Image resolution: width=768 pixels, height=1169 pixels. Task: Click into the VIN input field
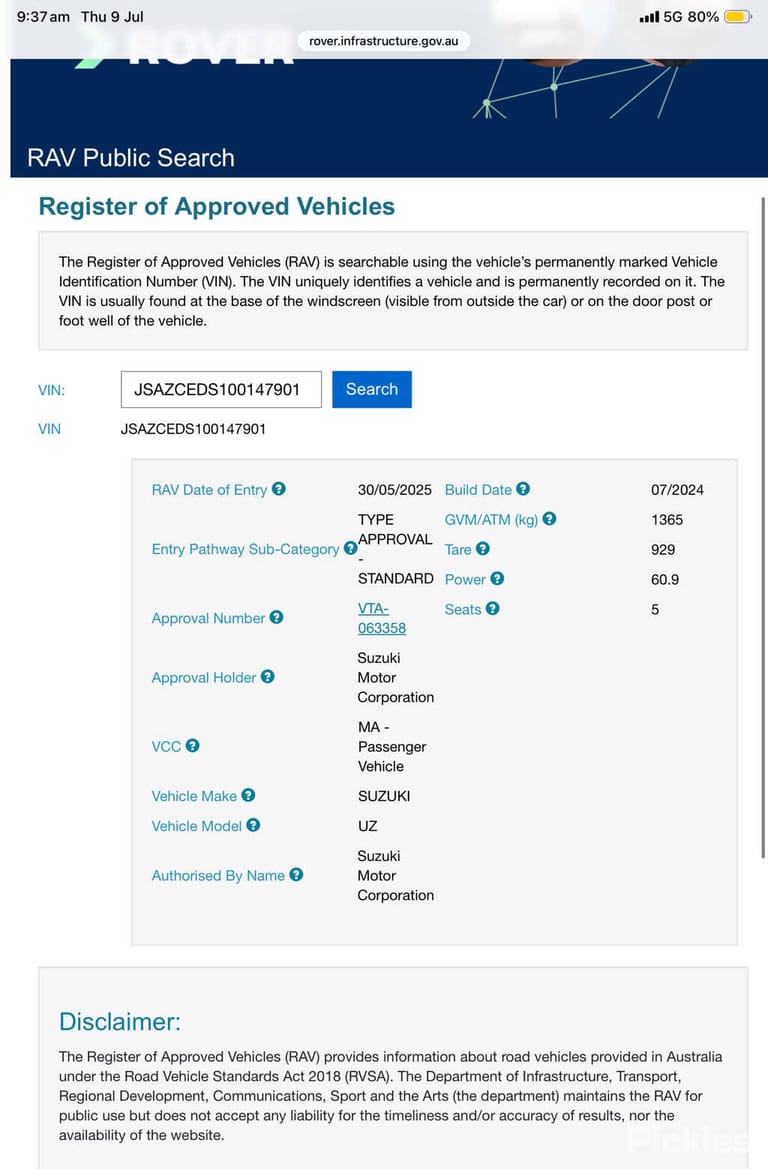click(221, 389)
